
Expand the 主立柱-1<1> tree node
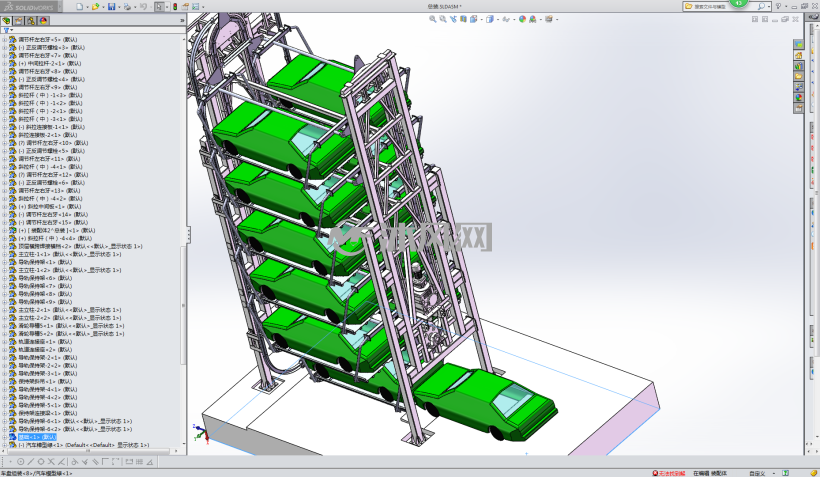pos(5,254)
